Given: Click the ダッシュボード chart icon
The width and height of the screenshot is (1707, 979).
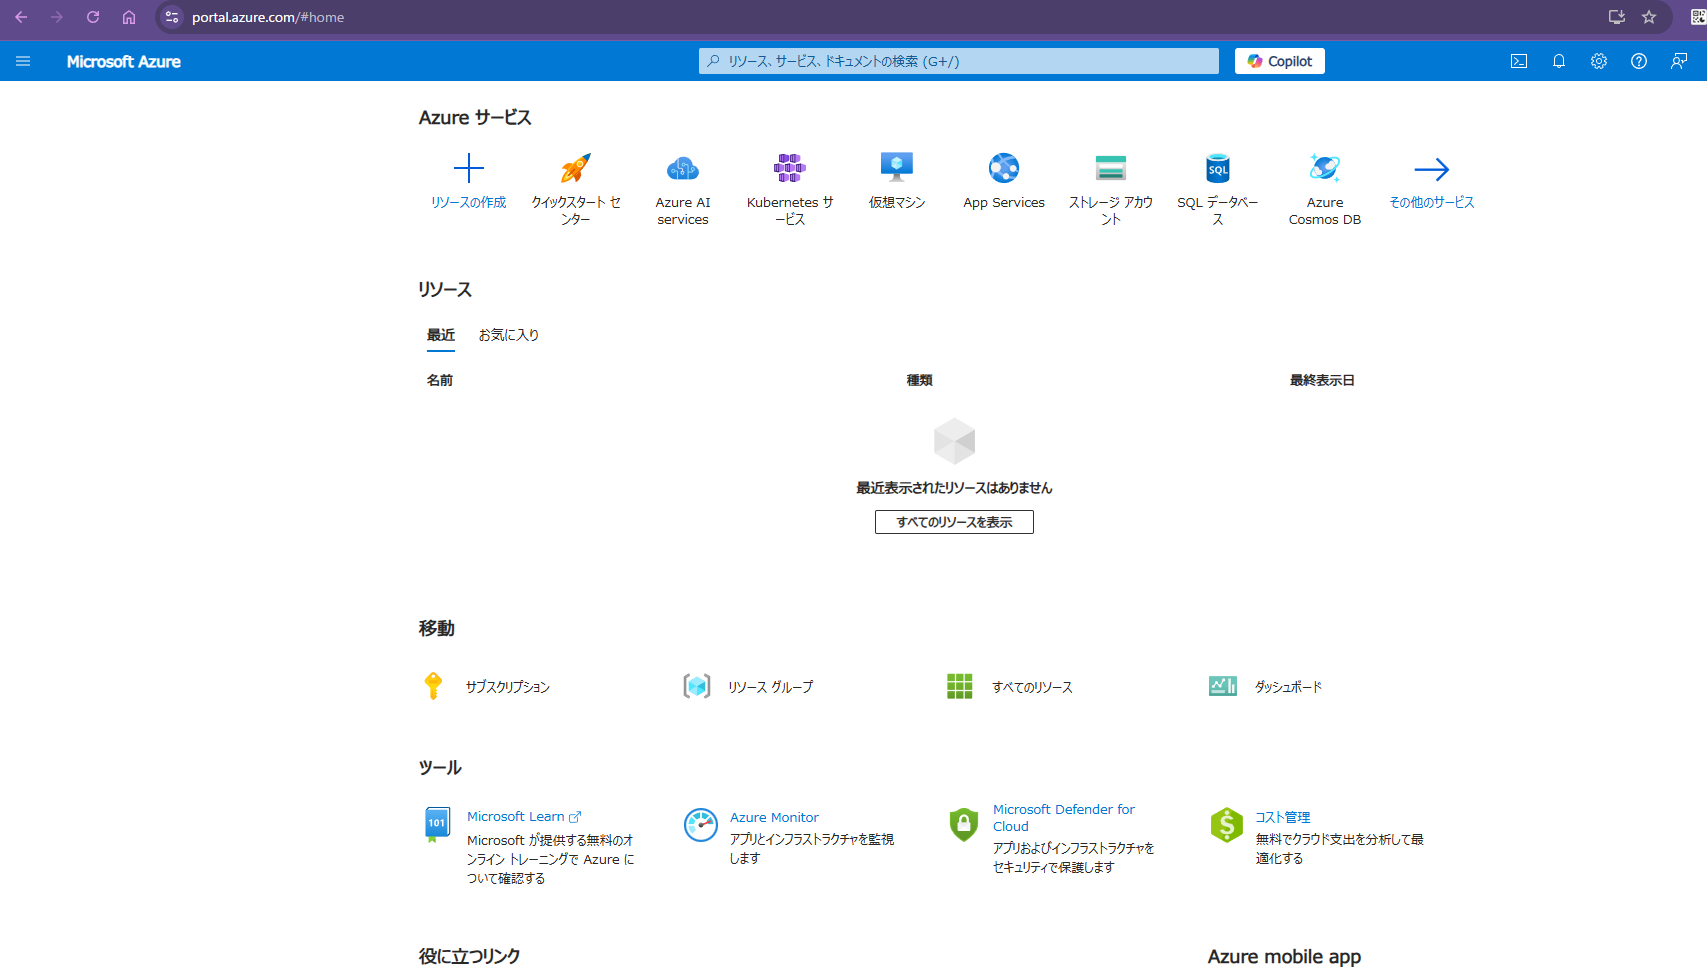Looking at the screenshot, I should pyautogui.click(x=1223, y=686).
